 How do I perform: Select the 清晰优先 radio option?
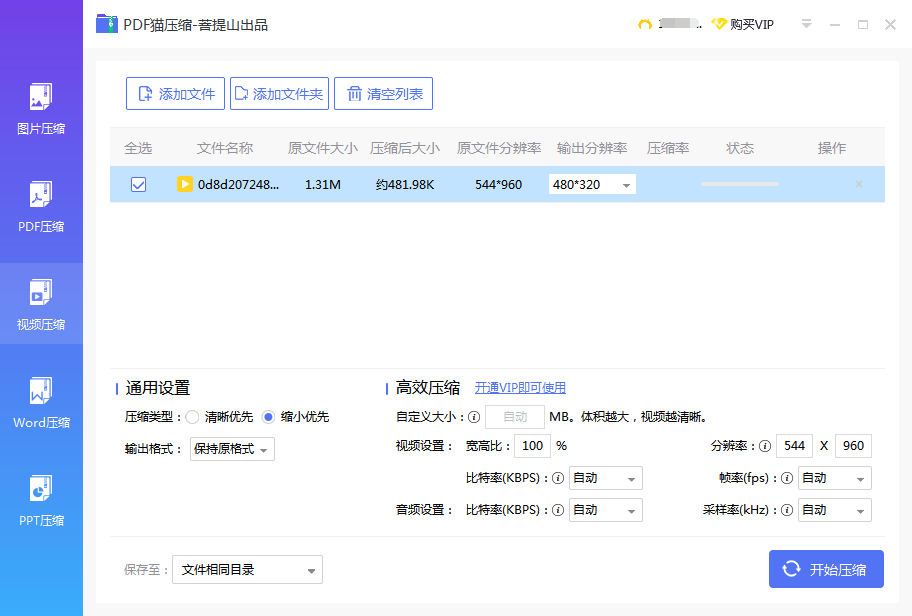click(x=192, y=417)
